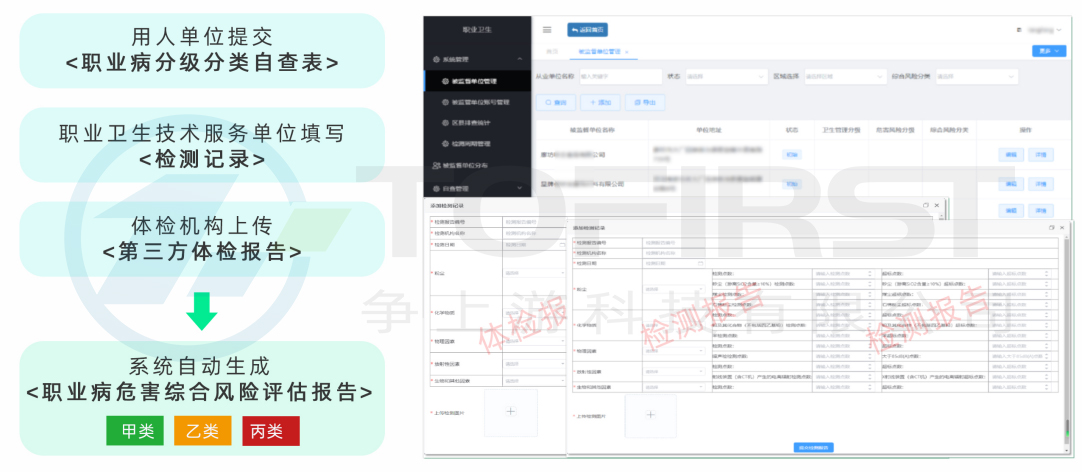Click the 综合风险分类 column header

[950, 130]
